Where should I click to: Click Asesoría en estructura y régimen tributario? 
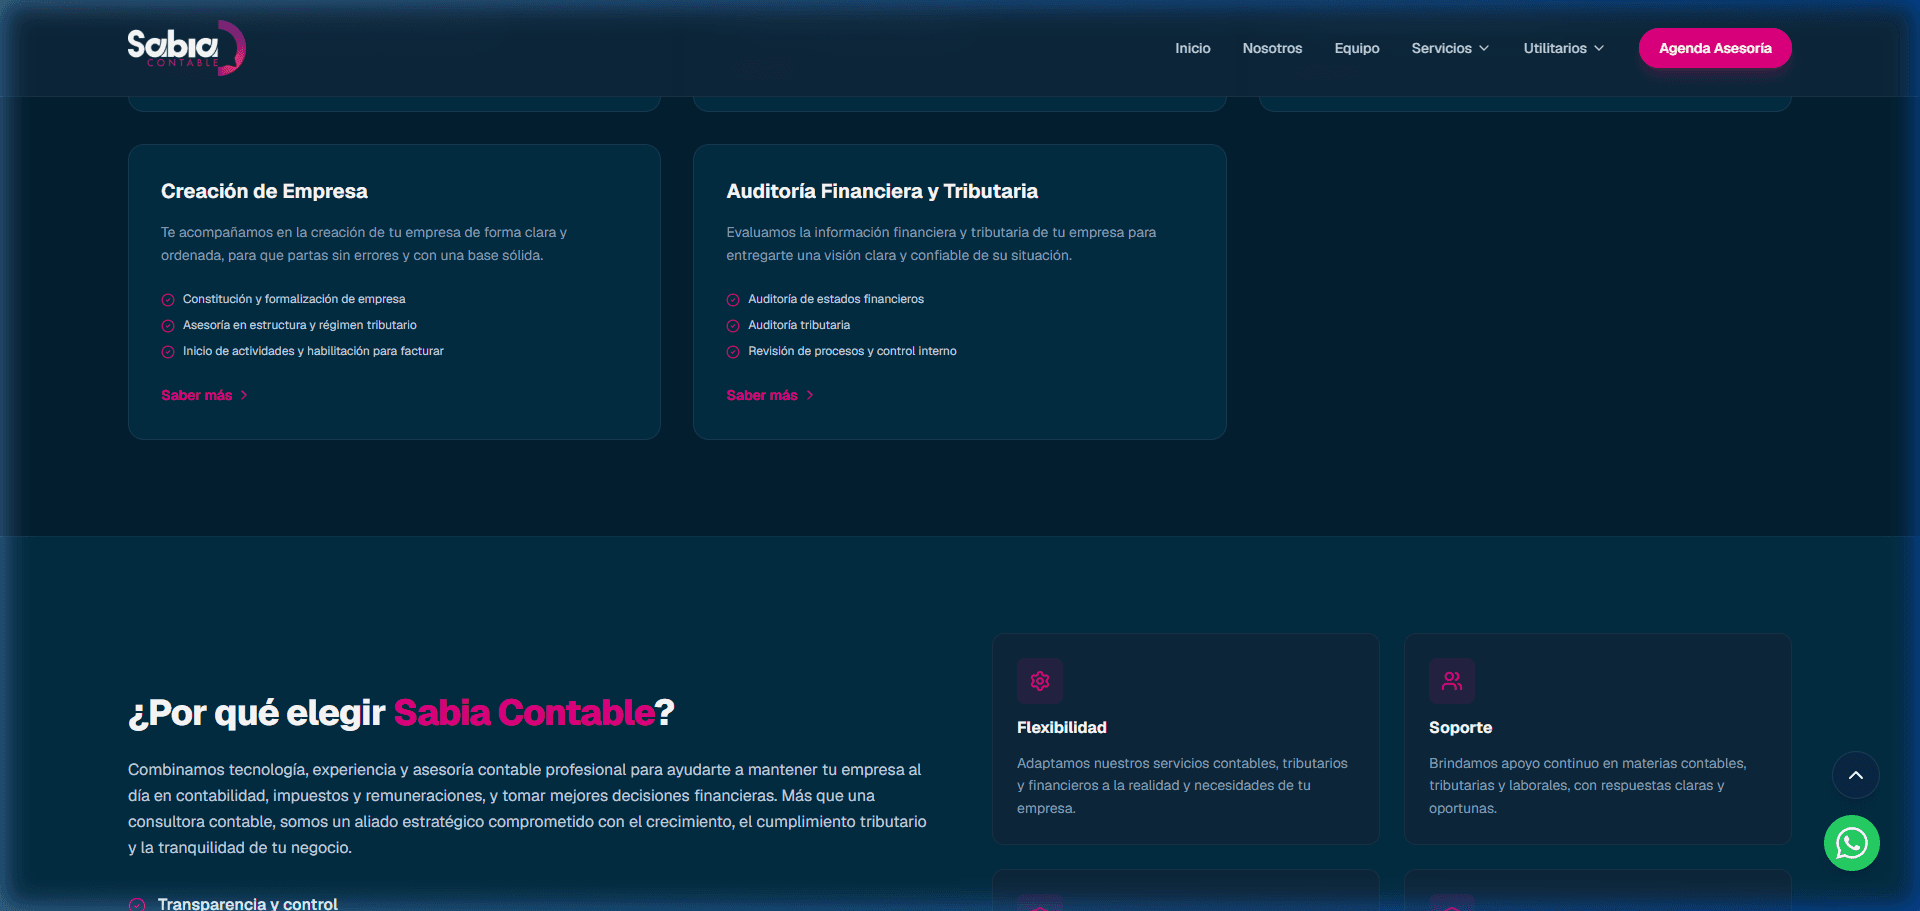pyautogui.click(x=300, y=325)
